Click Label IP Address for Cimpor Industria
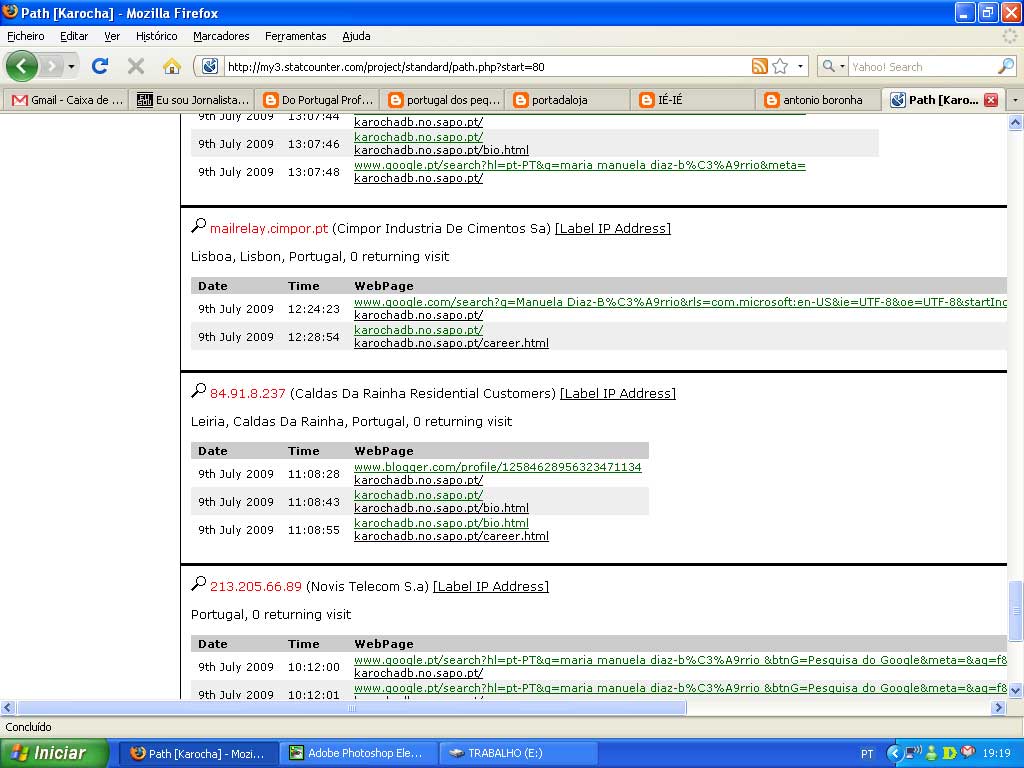 pos(613,229)
